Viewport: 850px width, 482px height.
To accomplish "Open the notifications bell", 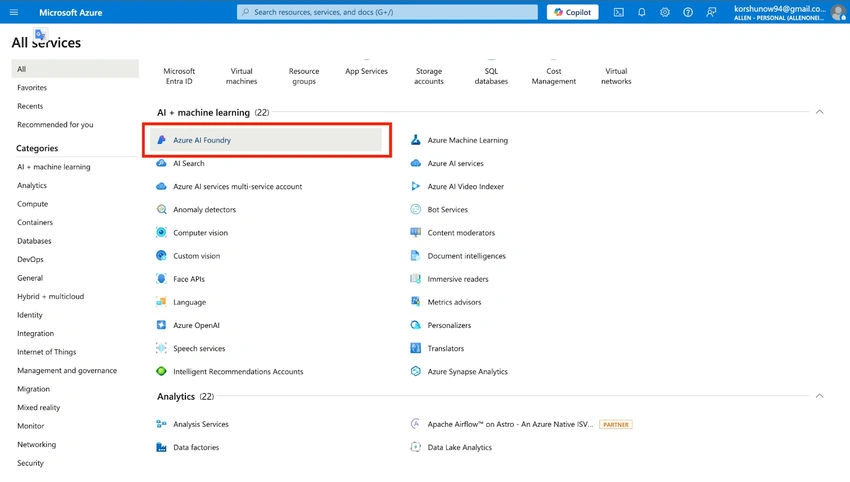I will [x=642, y=12].
